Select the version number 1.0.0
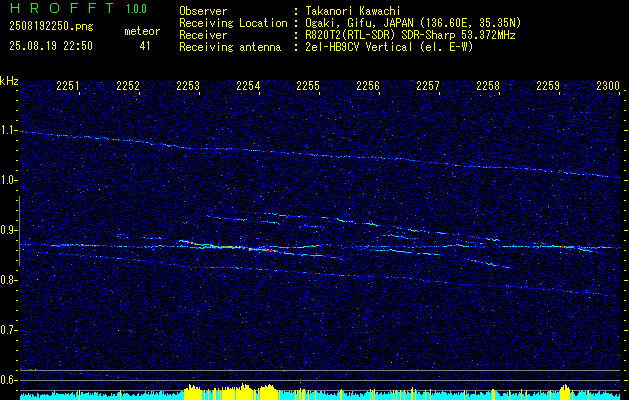 tap(136, 9)
